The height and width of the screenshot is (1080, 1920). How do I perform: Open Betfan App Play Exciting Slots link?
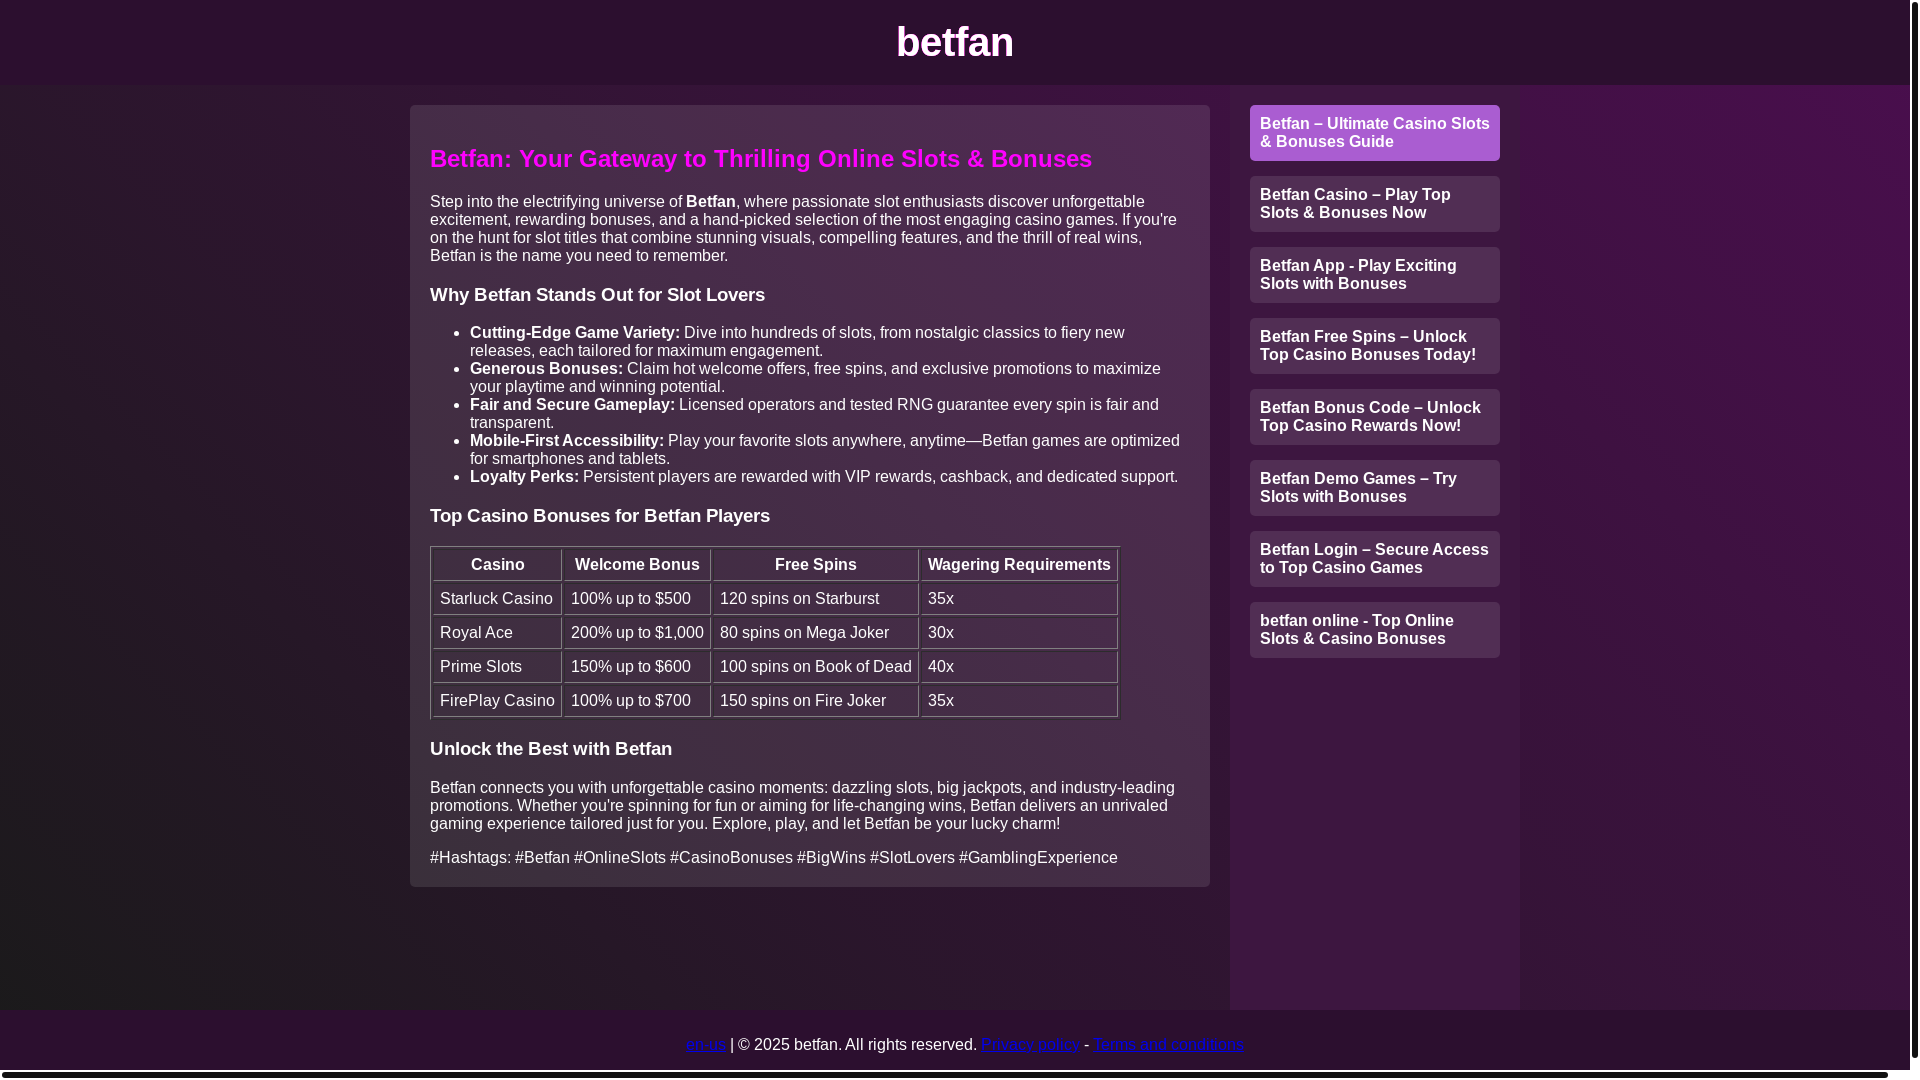[x=1374, y=275]
